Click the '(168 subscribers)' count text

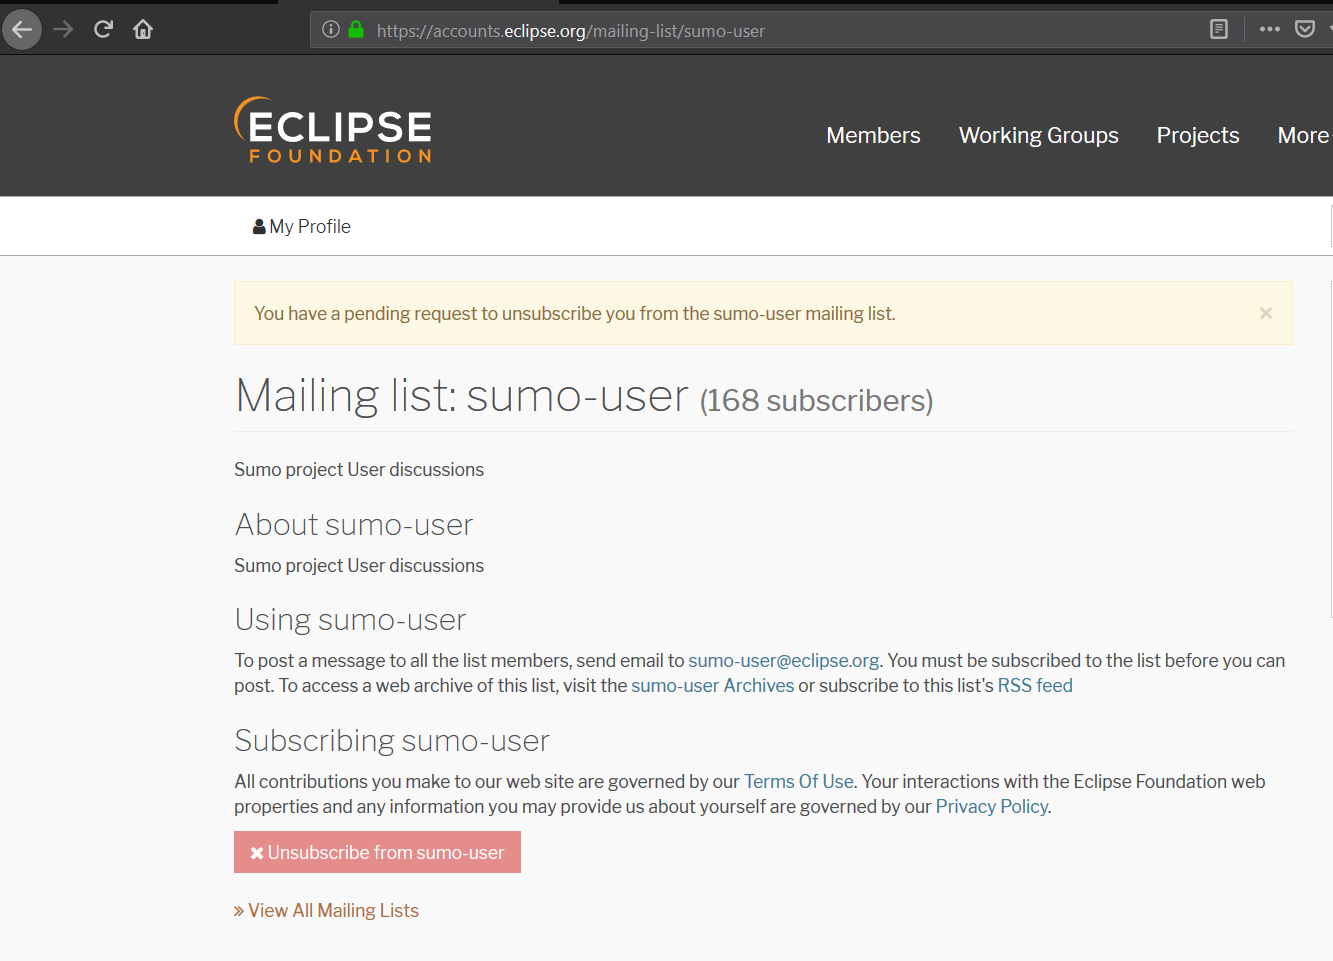pos(816,401)
